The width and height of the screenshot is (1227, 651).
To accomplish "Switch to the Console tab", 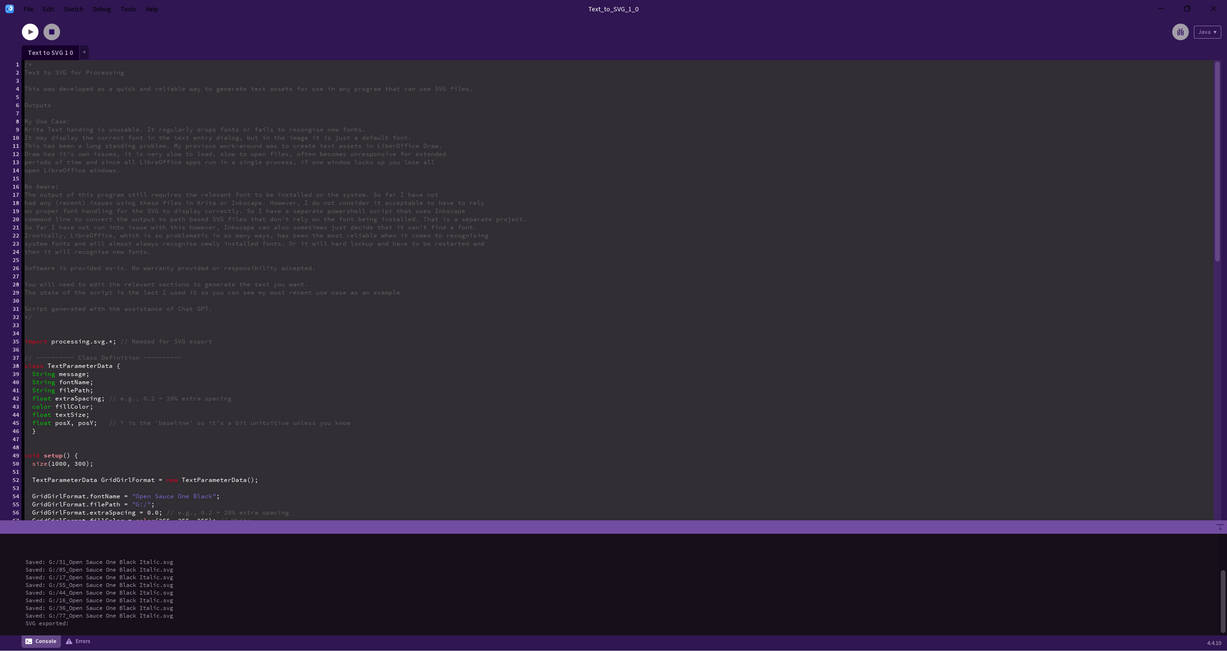I will [41, 641].
